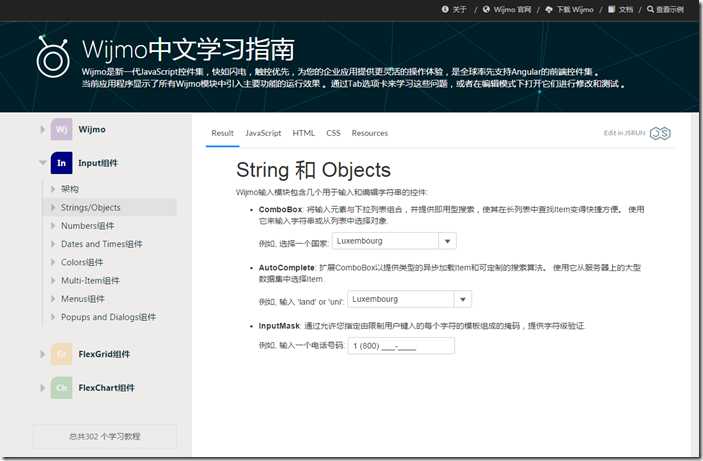Click the search icon beside 查看示例
The height and width of the screenshot is (461, 703).
coord(651,9)
